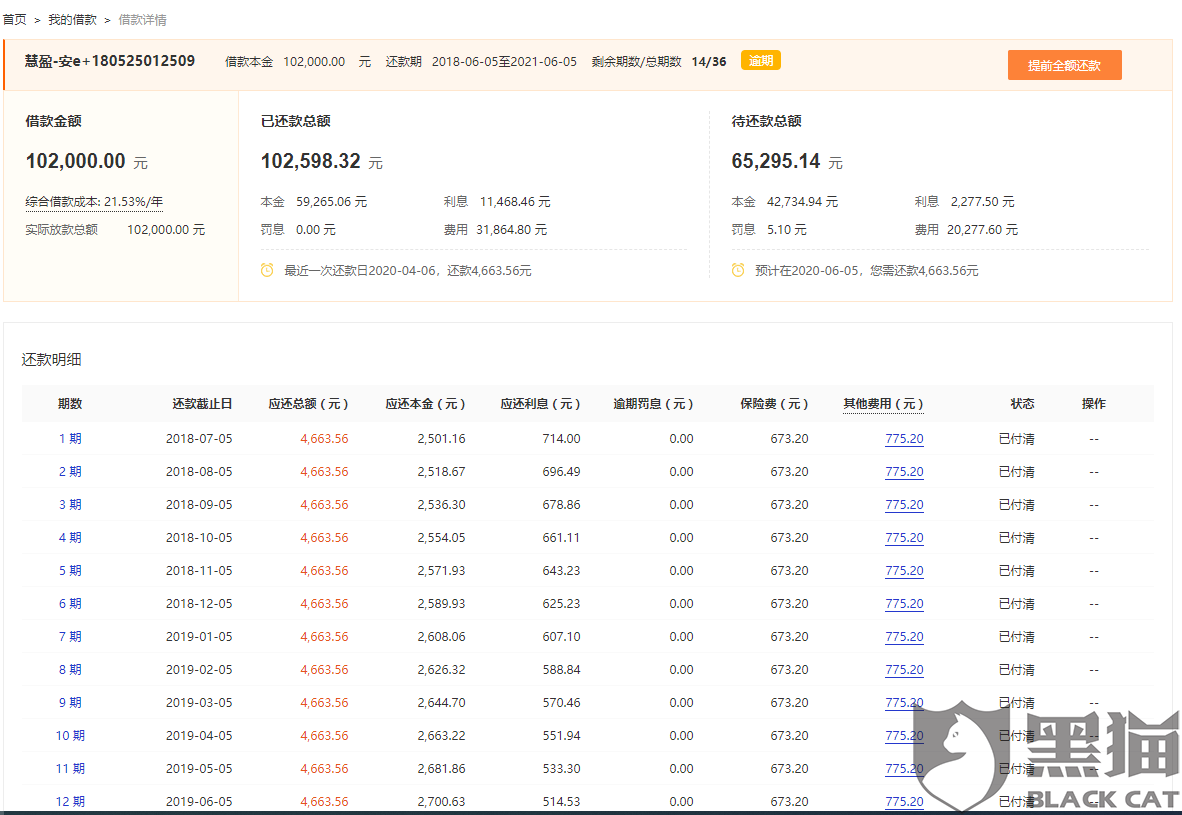
Task: View the 4 期 installment link
Action: pyautogui.click(x=70, y=538)
